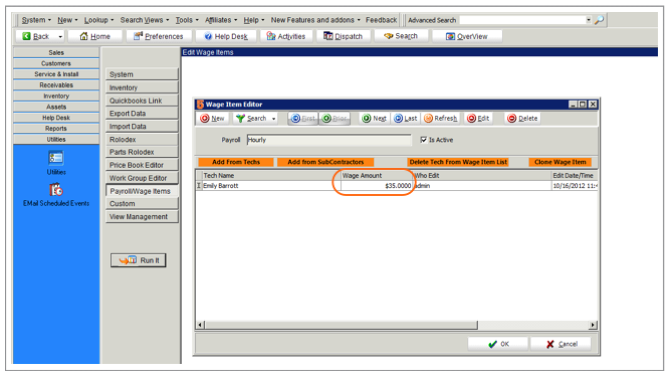Click the Feedback menu item
Image resolution: width=671 pixels, height=376 pixels.
click(x=381, y=20)
